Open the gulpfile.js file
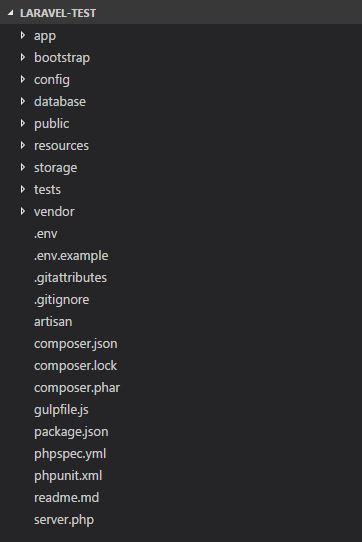This screenshot has width=362, height=542. click(x=61, y=410)
